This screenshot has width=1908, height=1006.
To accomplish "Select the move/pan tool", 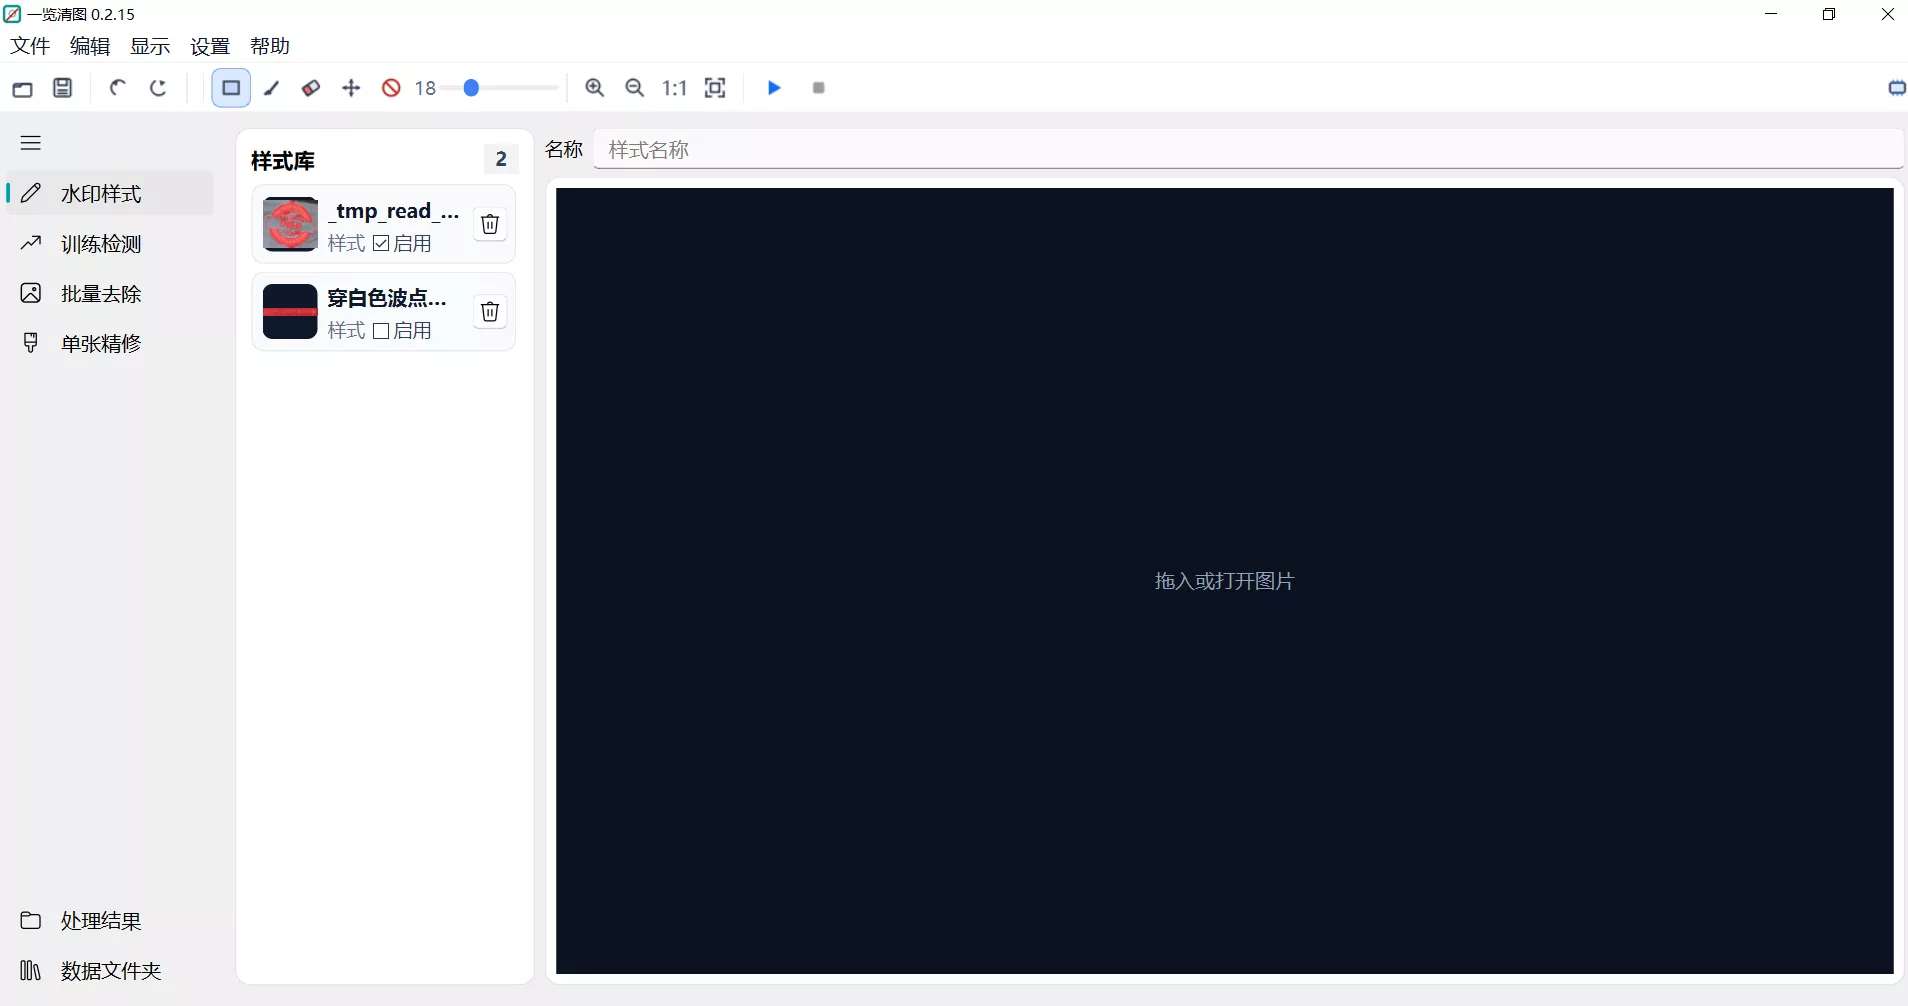I will 351,88.
